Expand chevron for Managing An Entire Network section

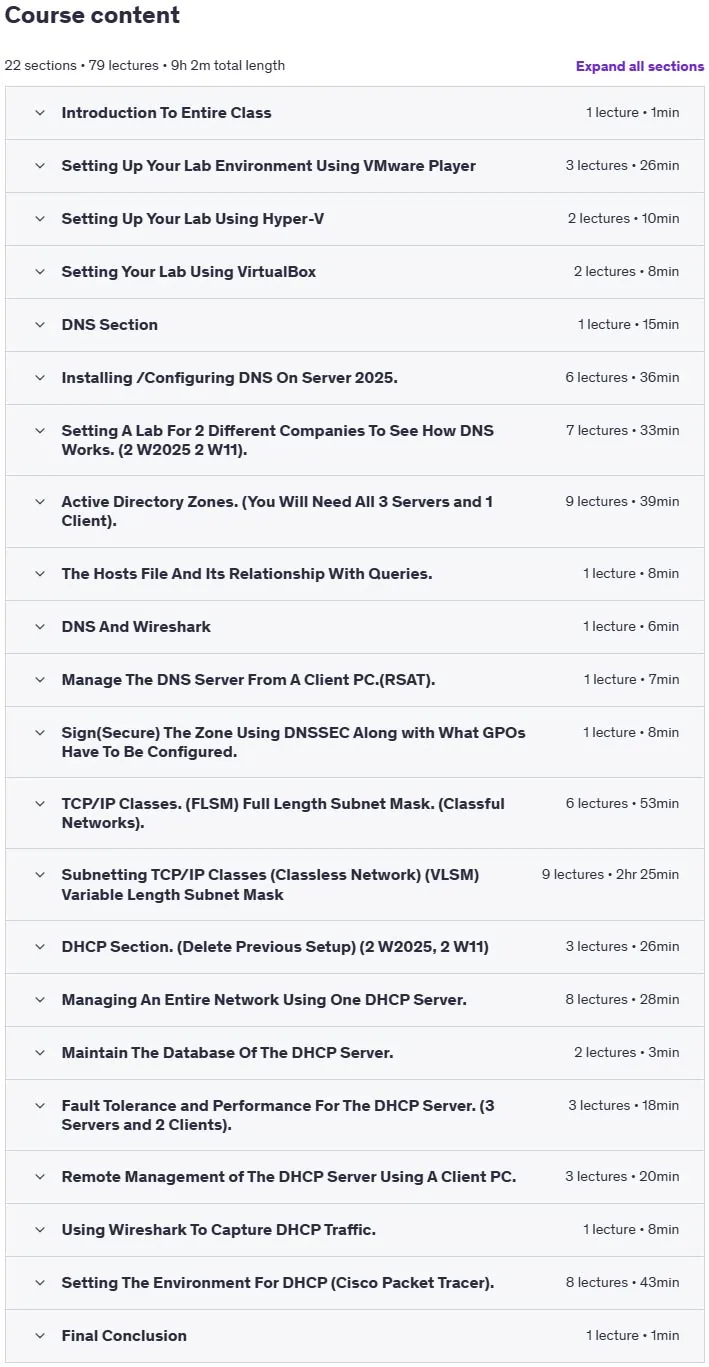coord(40,1000)
